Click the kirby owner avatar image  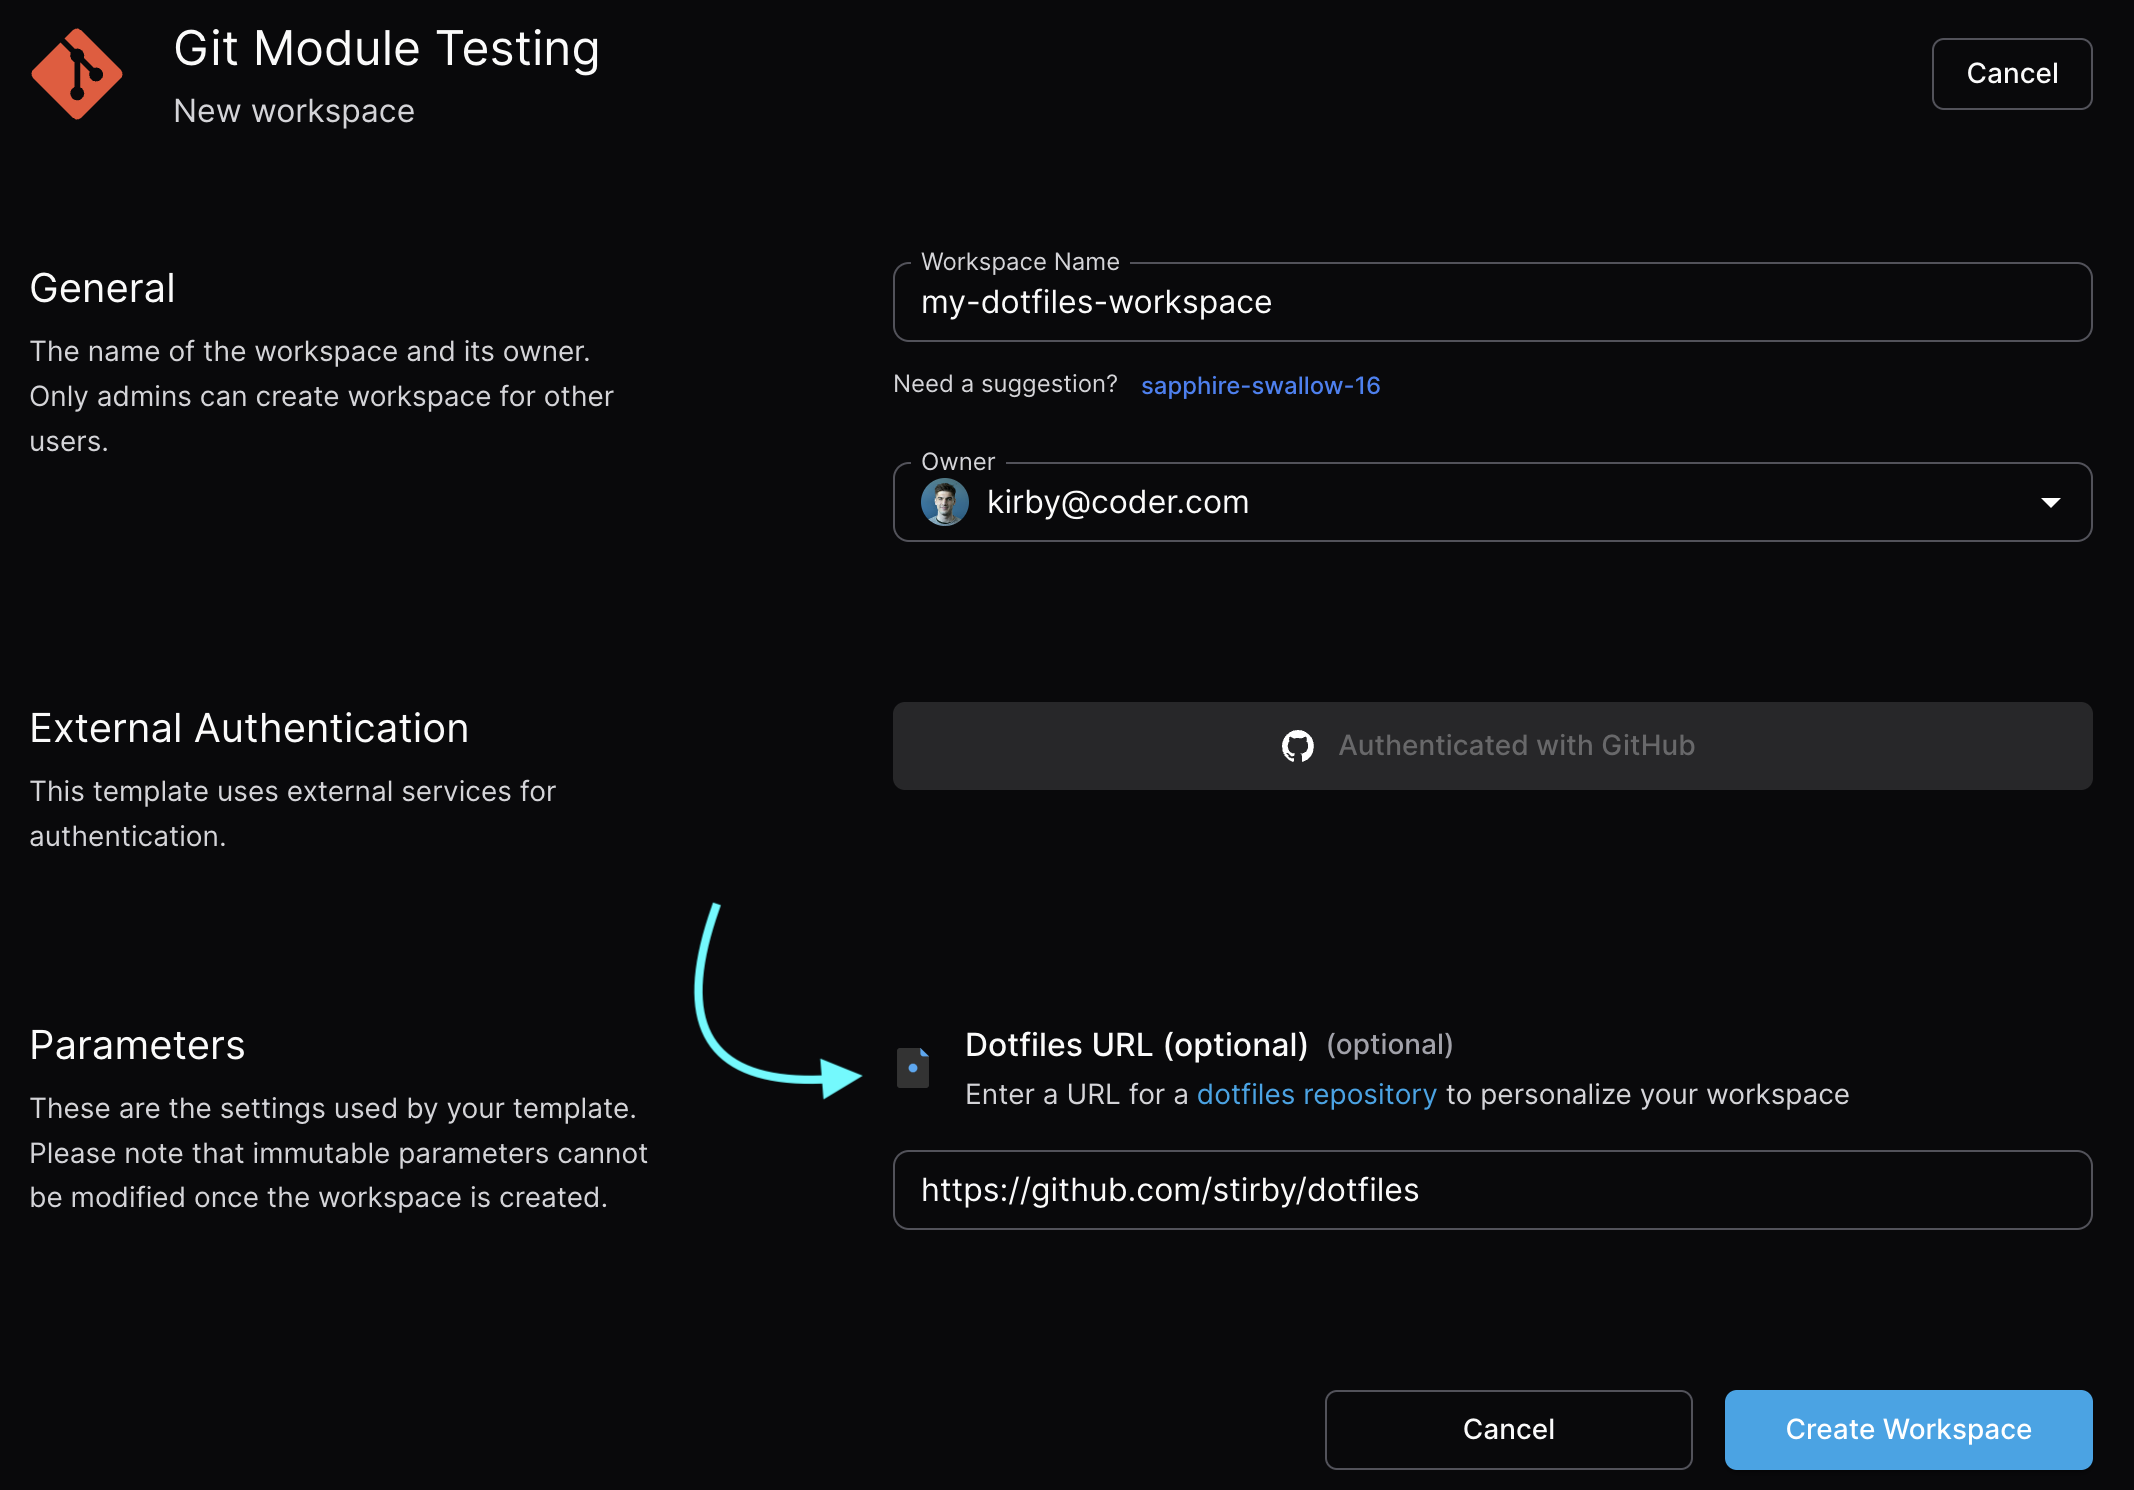pyautogui.click(x=944, y=502)
